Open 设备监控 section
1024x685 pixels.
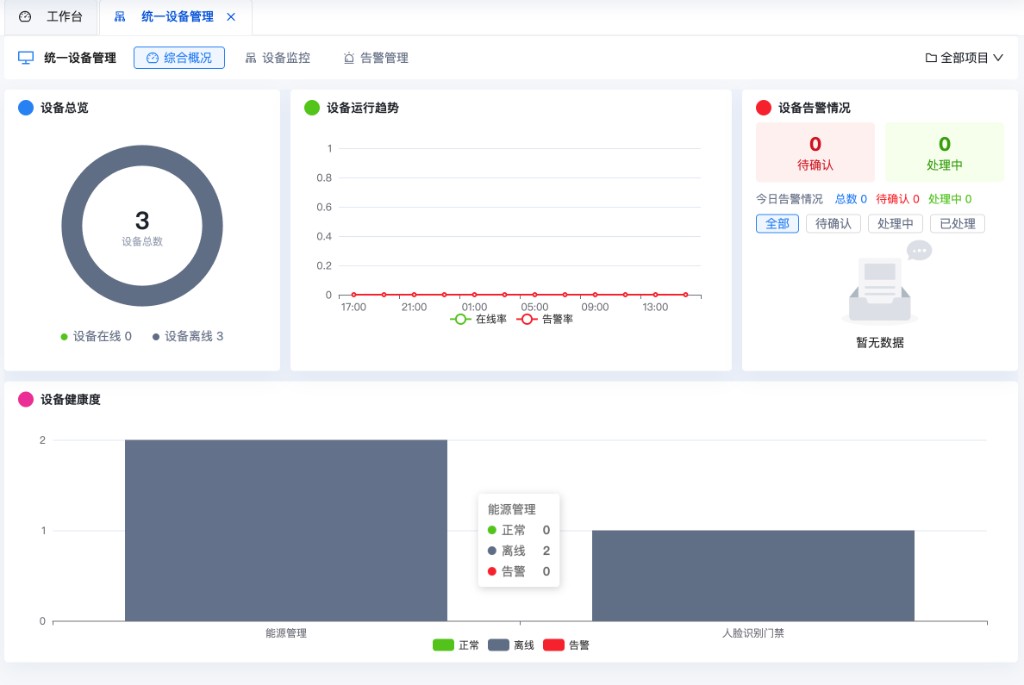[278, 57]
